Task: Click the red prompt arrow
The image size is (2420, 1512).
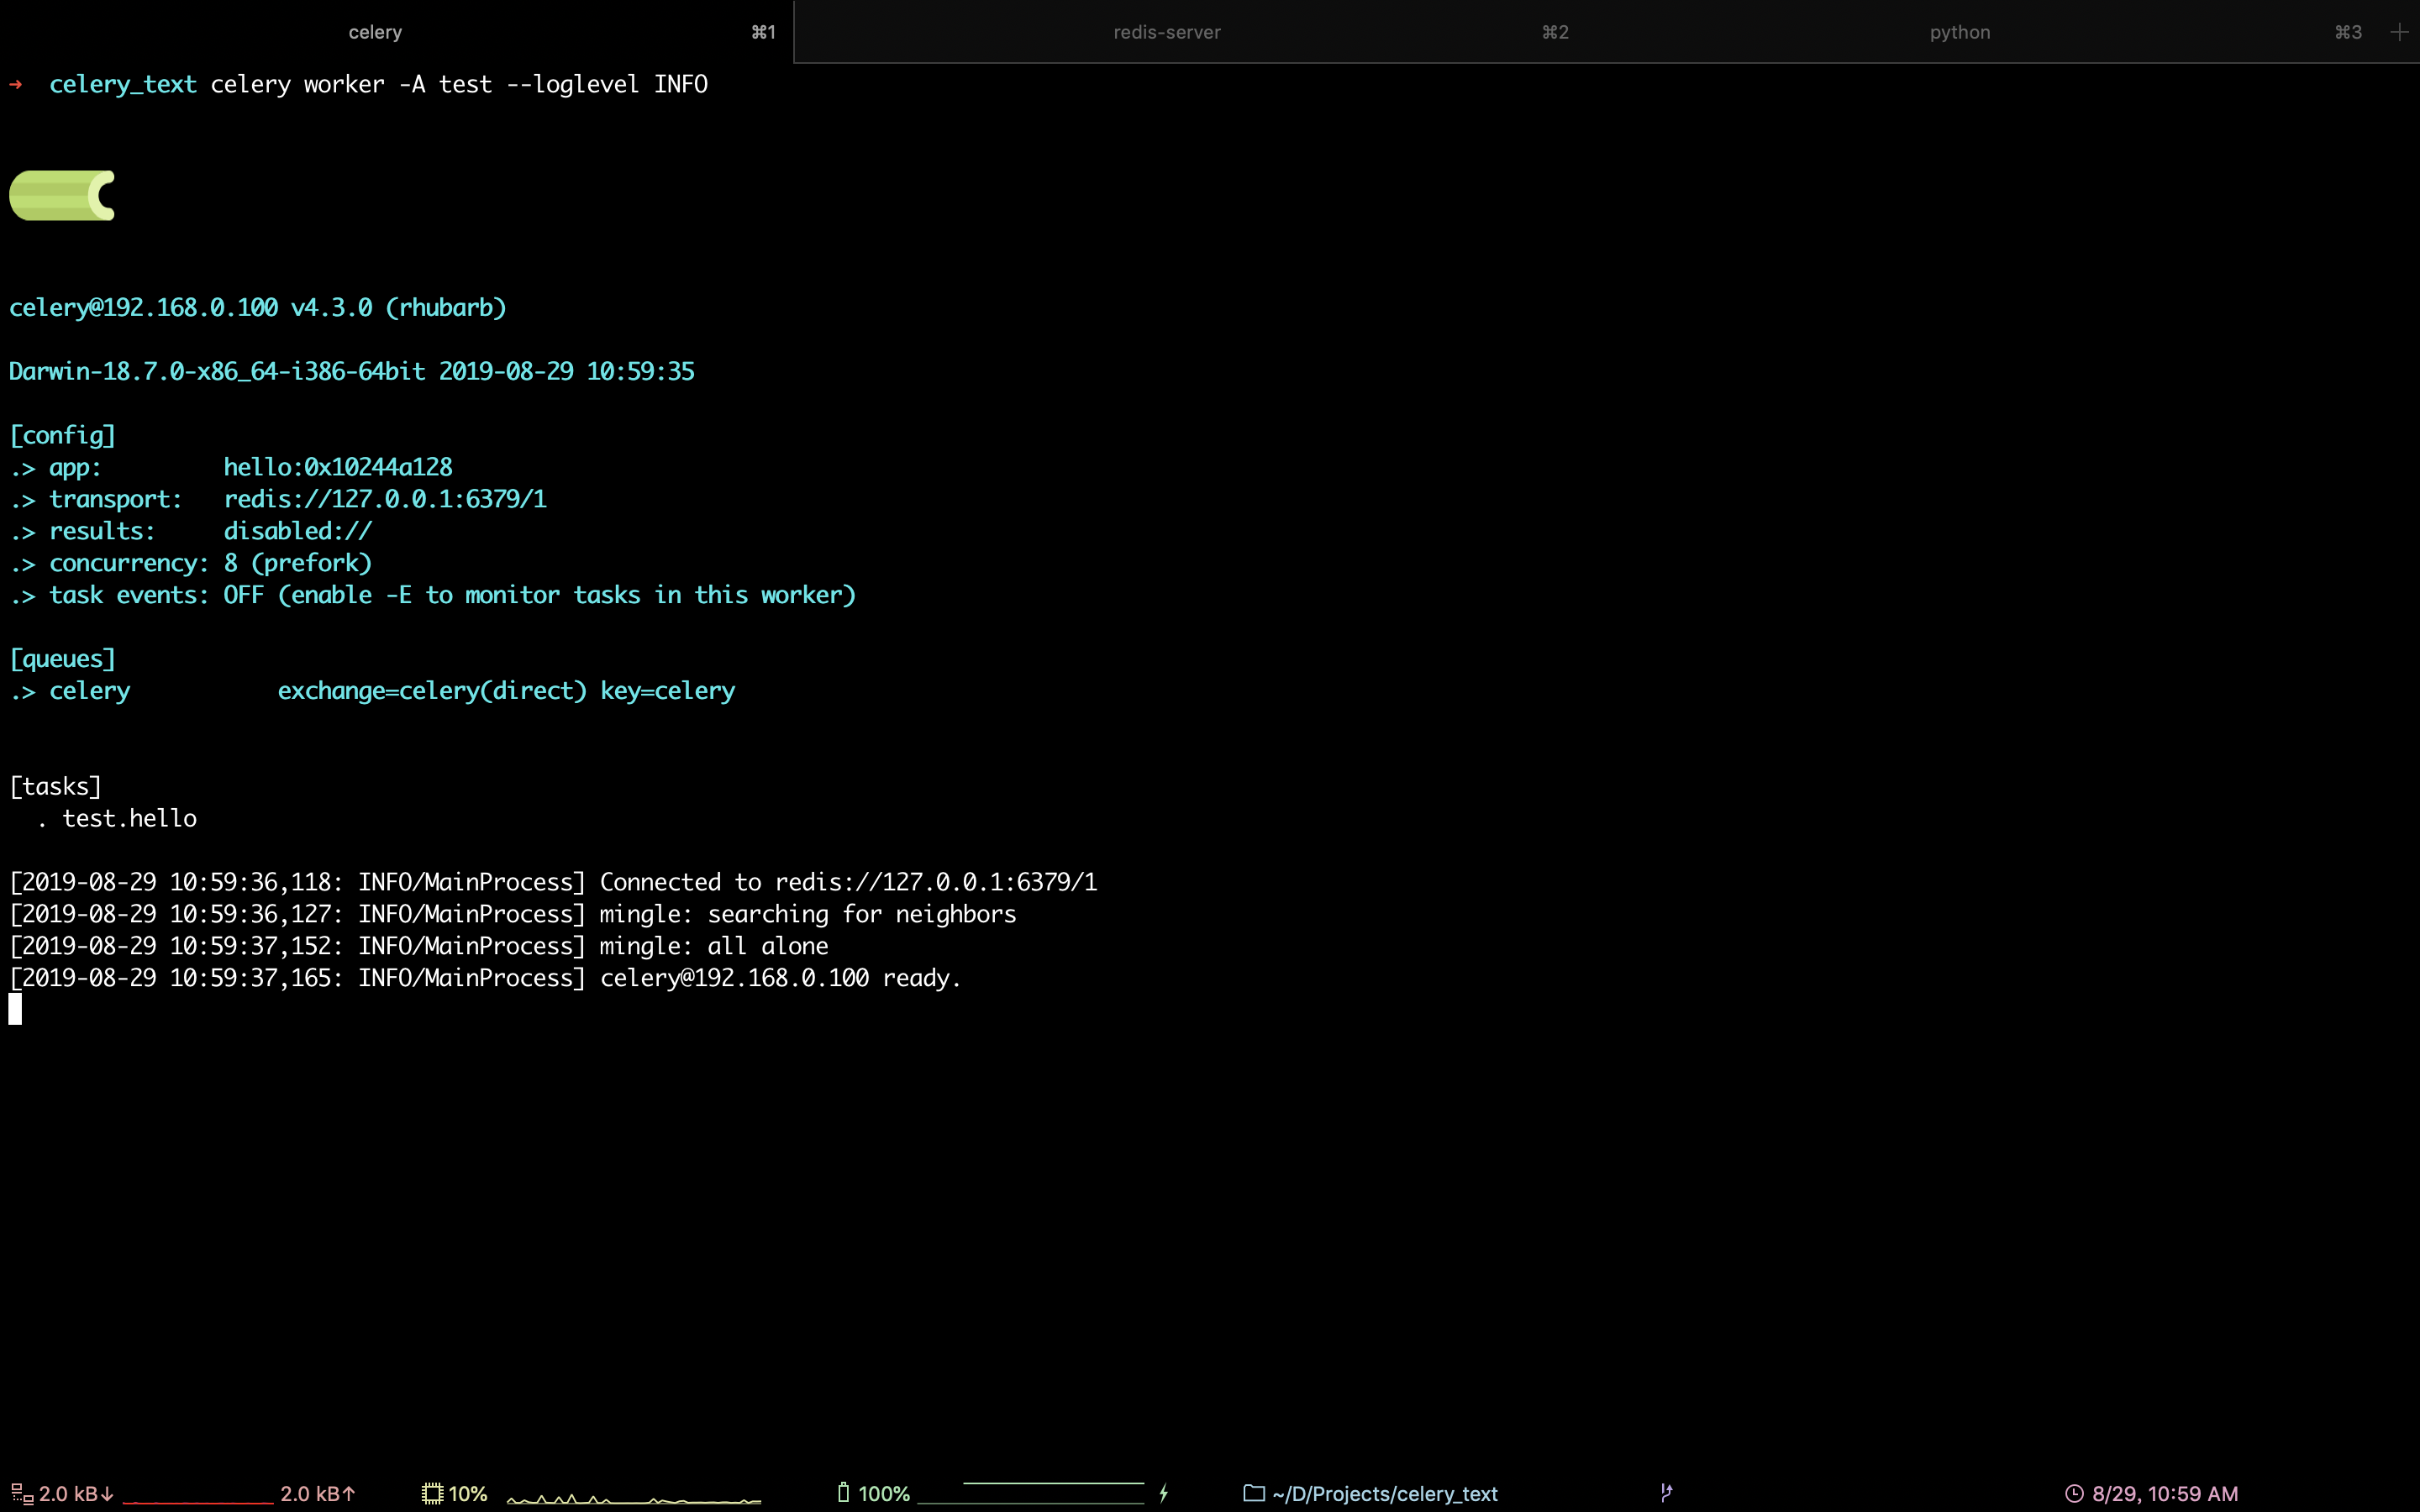Action: click(x=15, y=84)
